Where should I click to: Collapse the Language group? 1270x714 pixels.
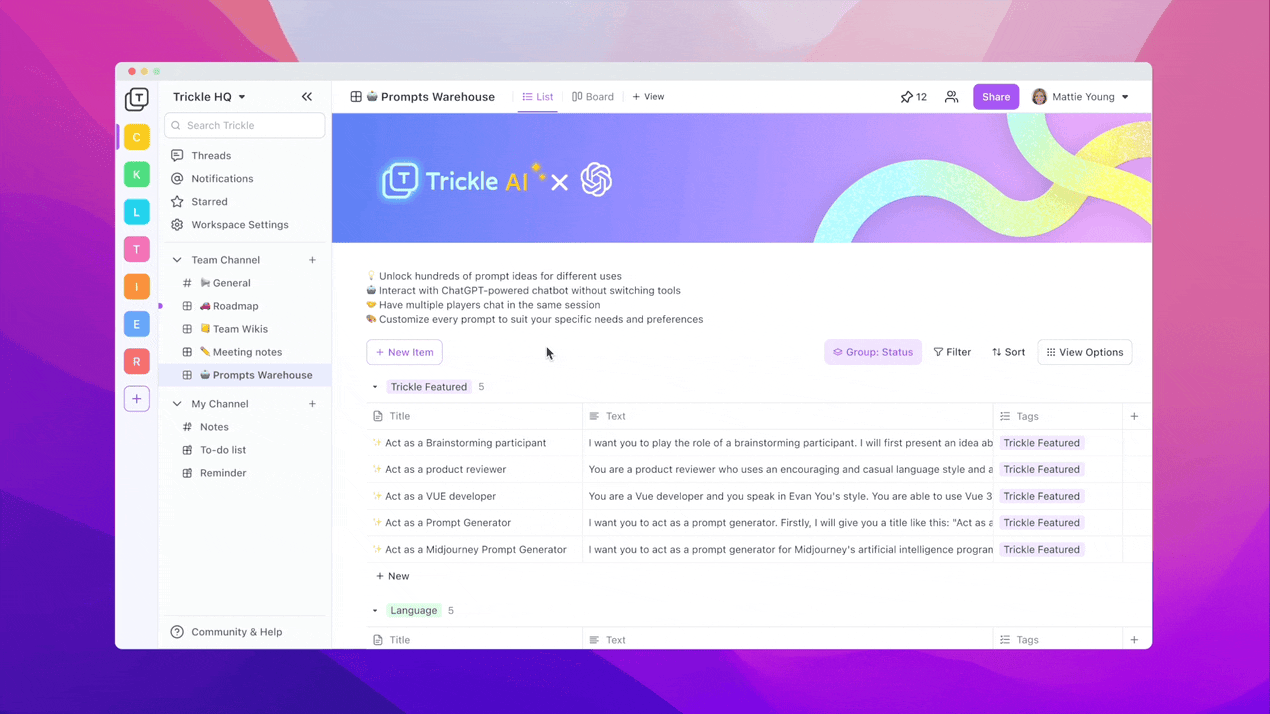pos(375,611)
